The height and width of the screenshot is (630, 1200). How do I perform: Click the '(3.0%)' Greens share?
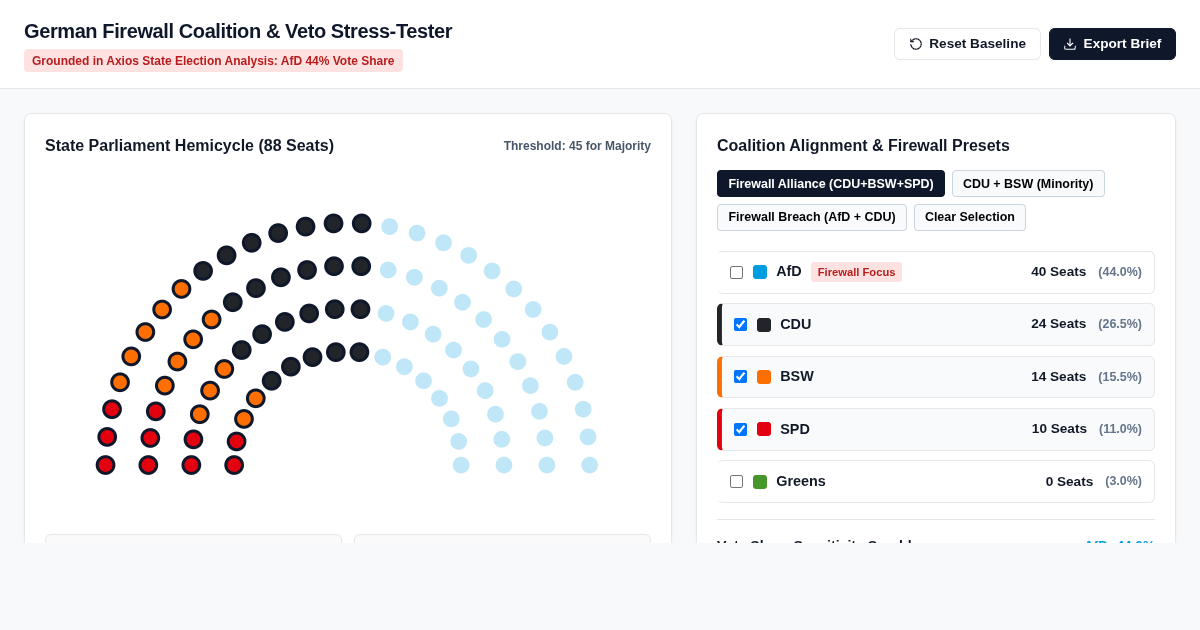click(x=1123, y=481)
